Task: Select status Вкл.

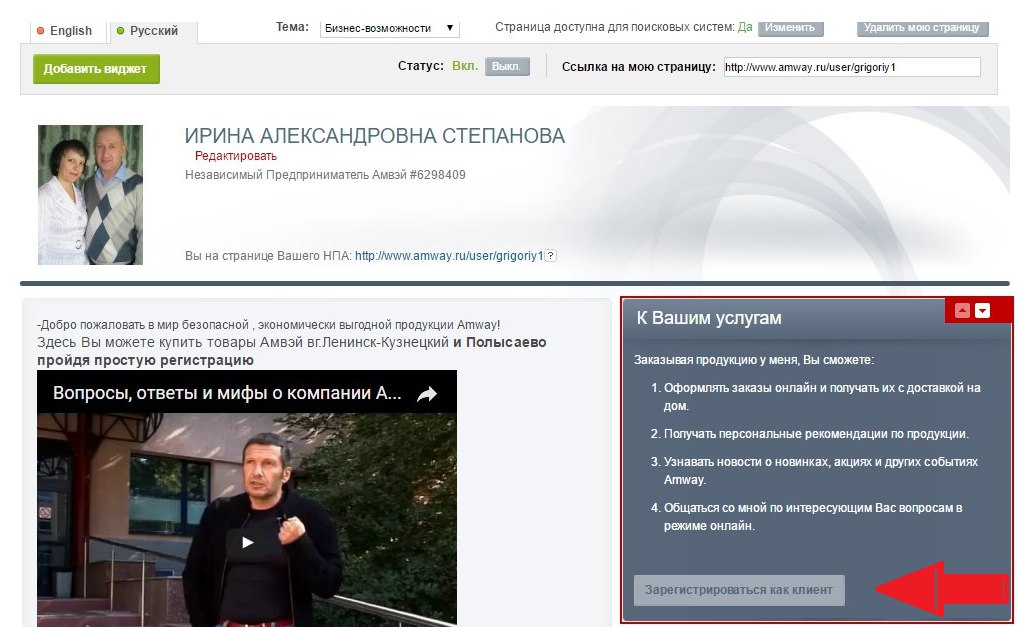Action: click(x=465, y=66)
